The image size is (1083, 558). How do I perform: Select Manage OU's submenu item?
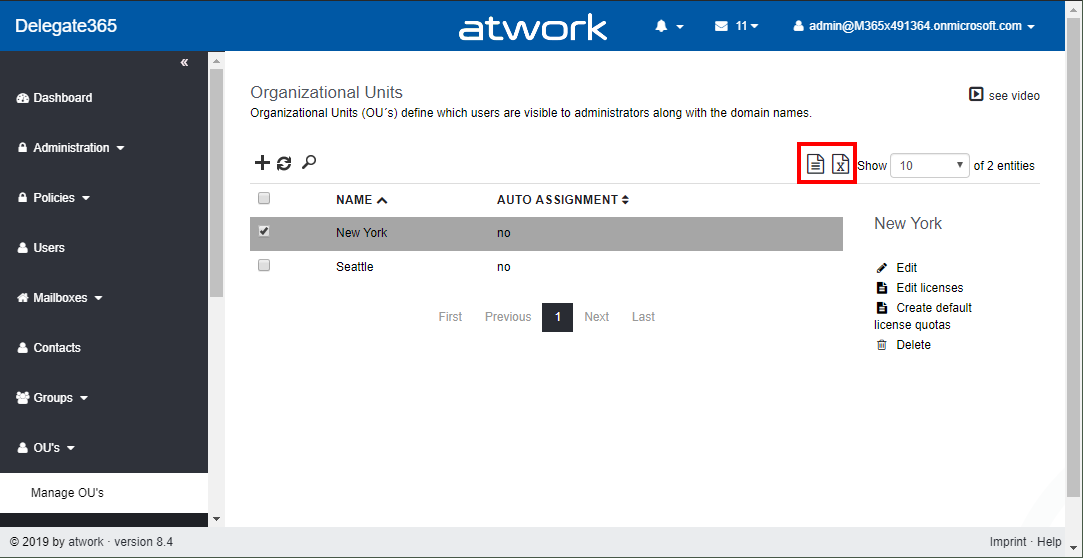104,493
